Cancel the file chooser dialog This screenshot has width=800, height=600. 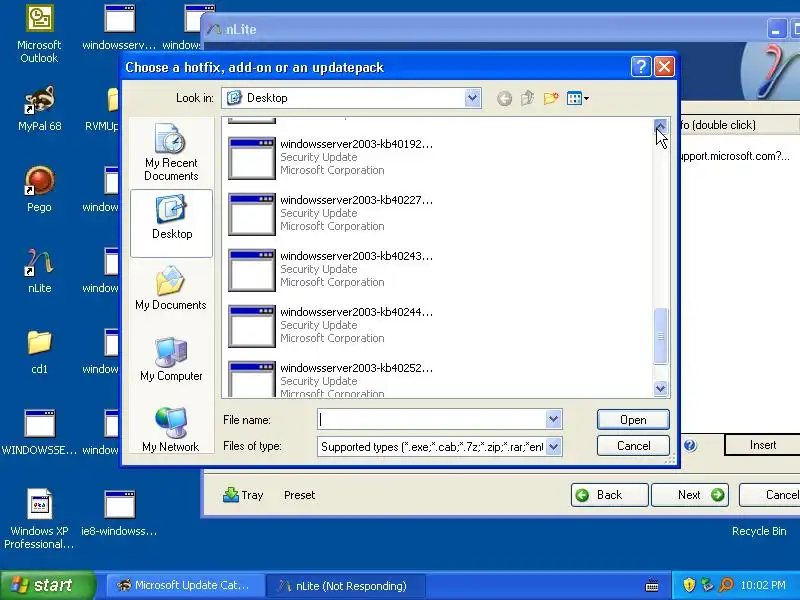click(633, 446)
